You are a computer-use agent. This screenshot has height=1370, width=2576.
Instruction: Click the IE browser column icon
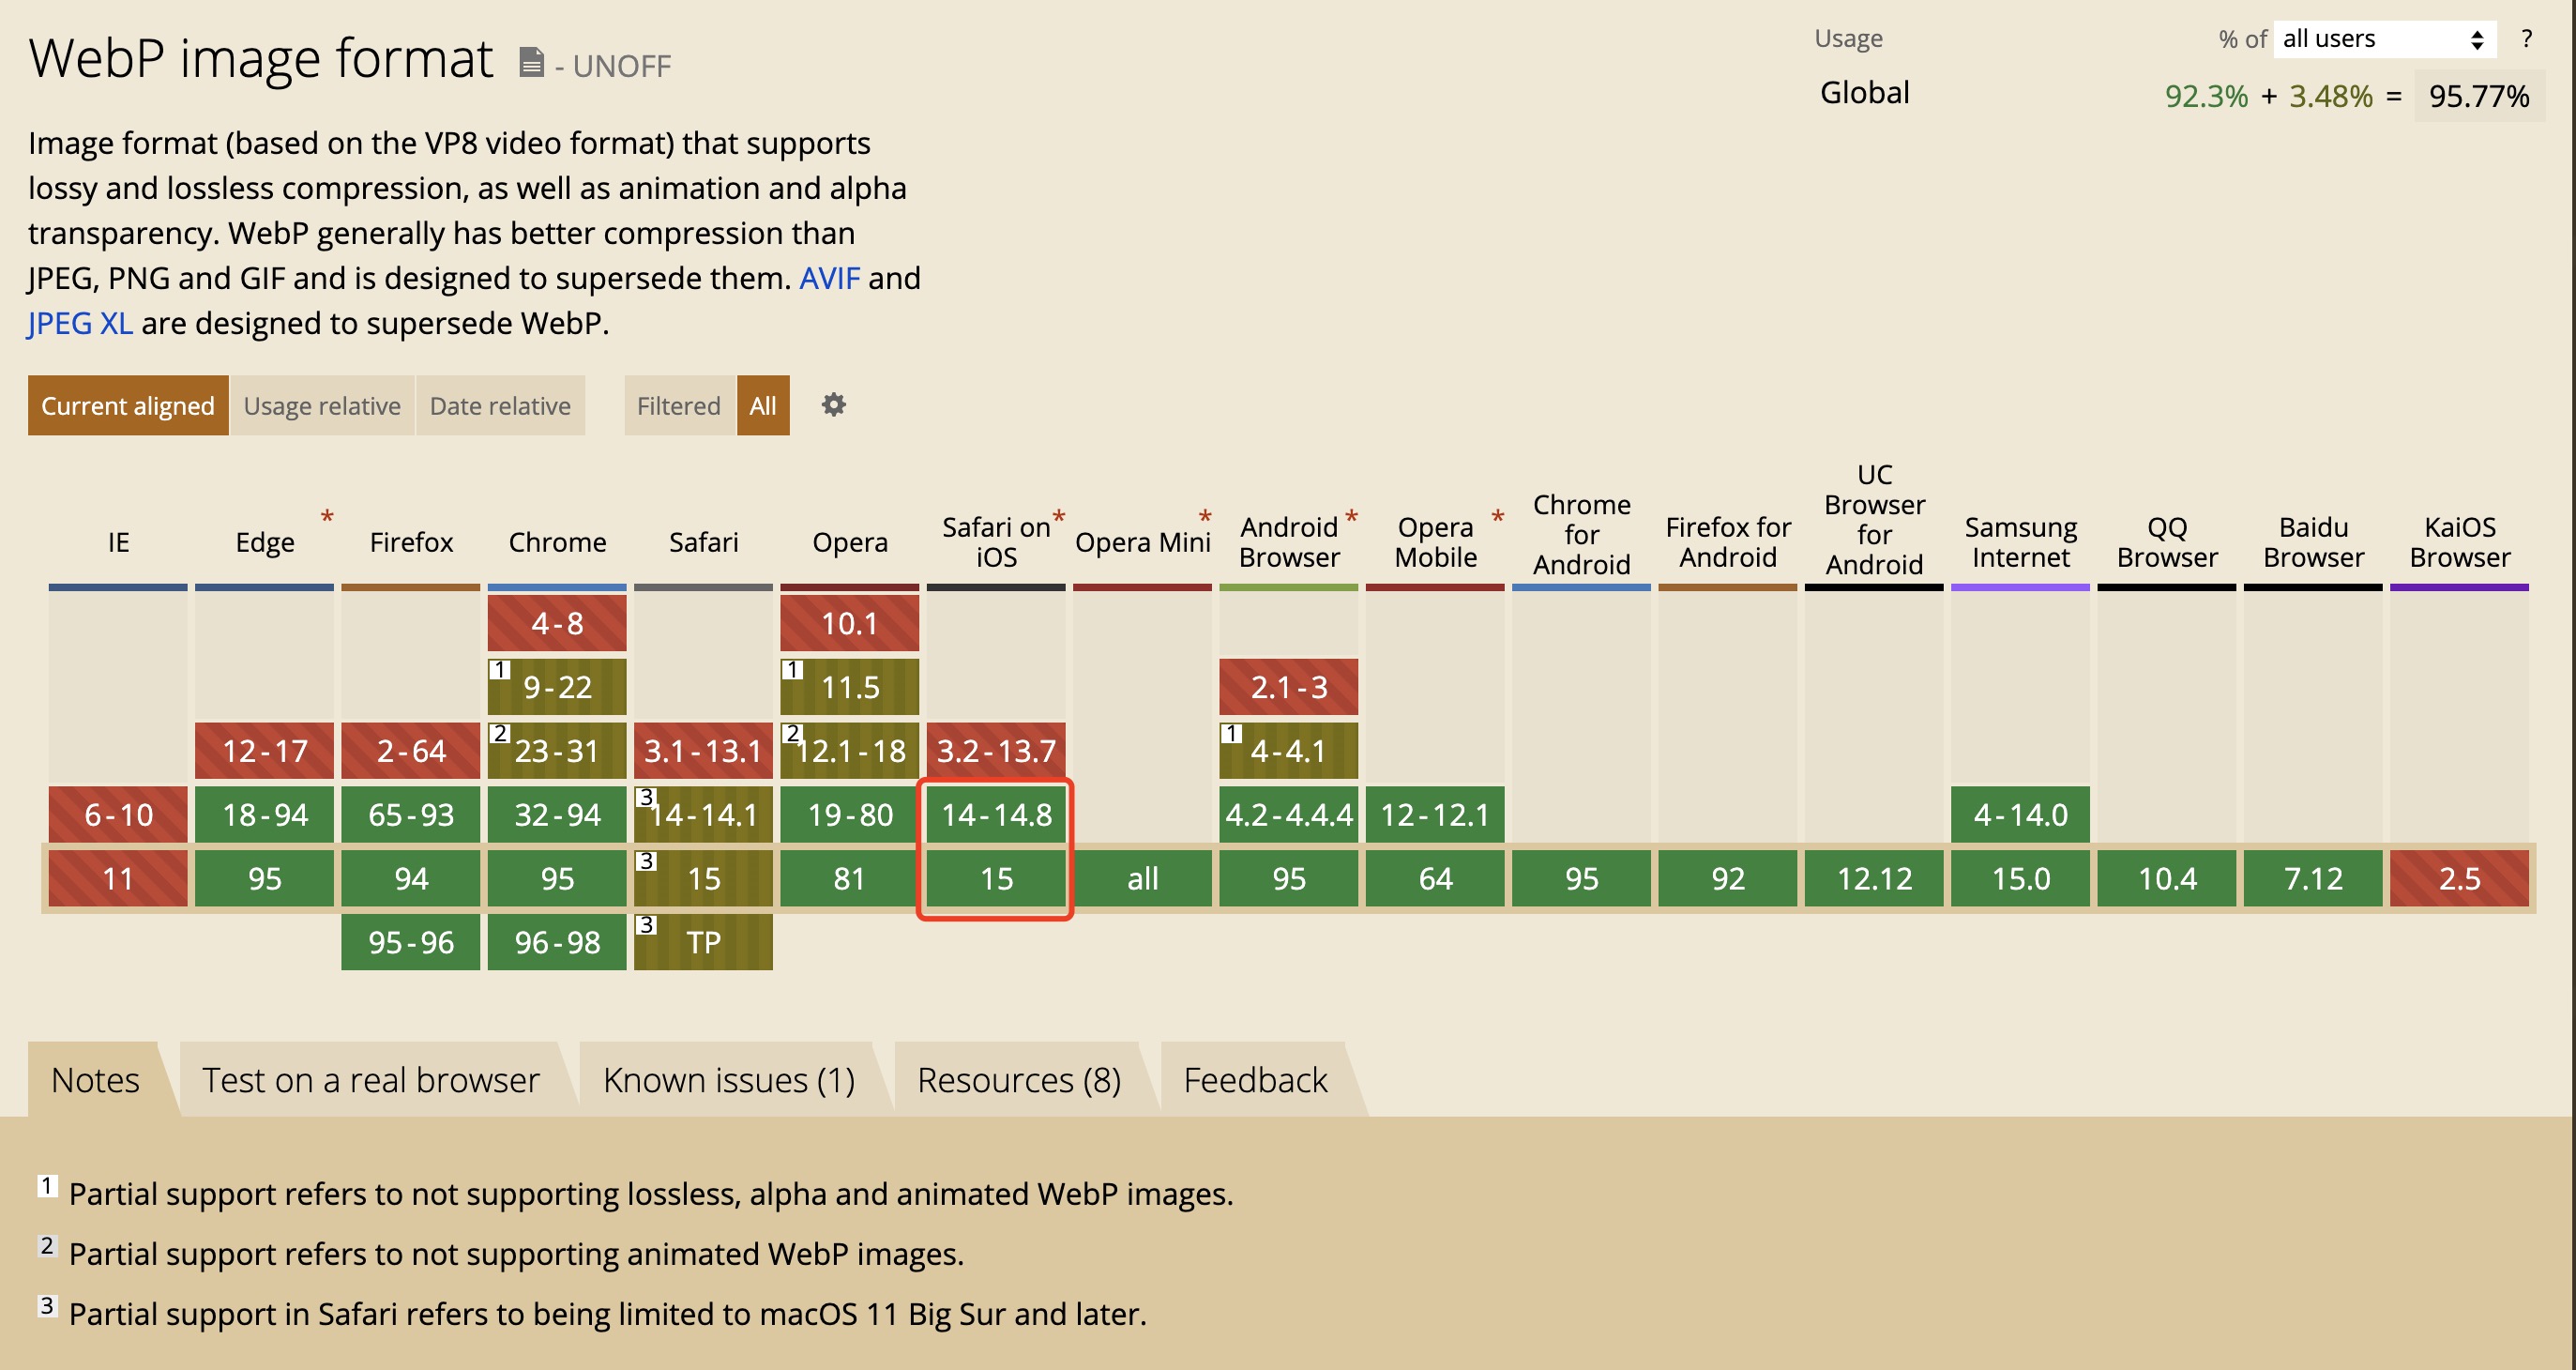115,540
